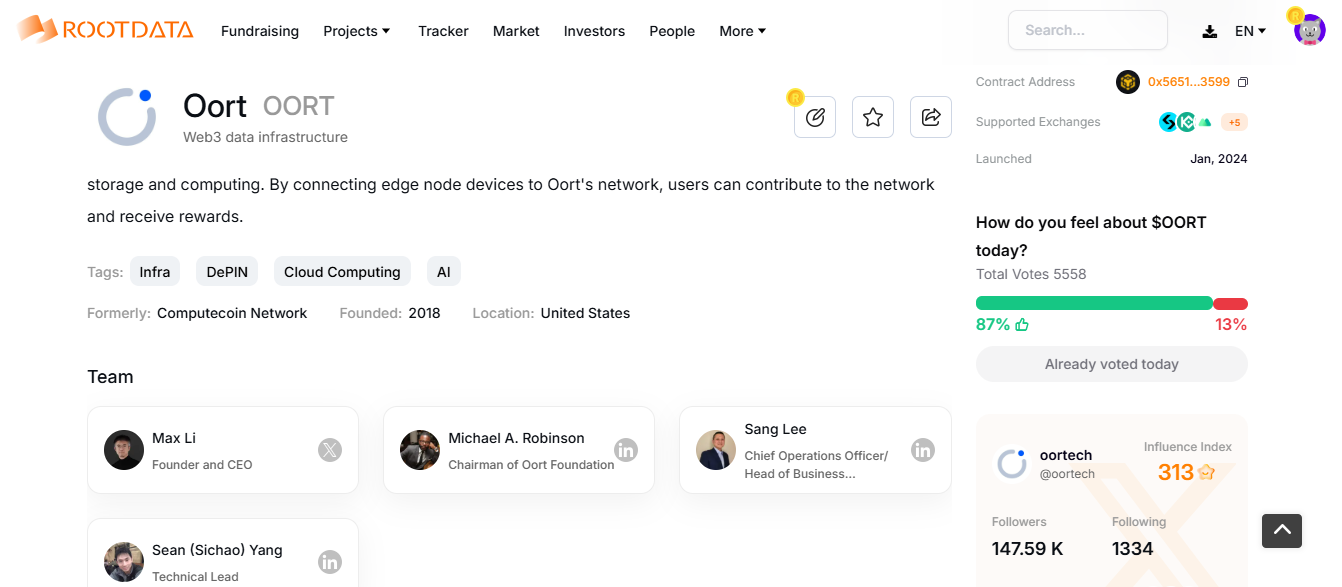Viewport: 1342px width, 587px height.
Task: Select the Infra tag
Action: click(x=155, y=271)
